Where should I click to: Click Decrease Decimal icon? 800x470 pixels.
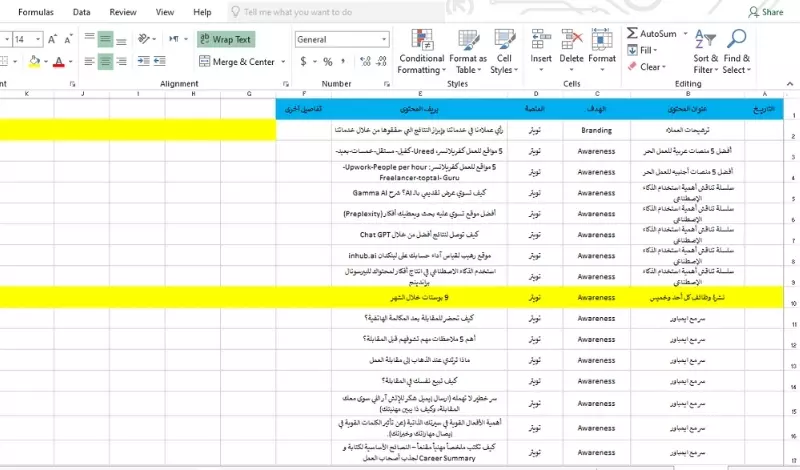click(x=382, y=62)
